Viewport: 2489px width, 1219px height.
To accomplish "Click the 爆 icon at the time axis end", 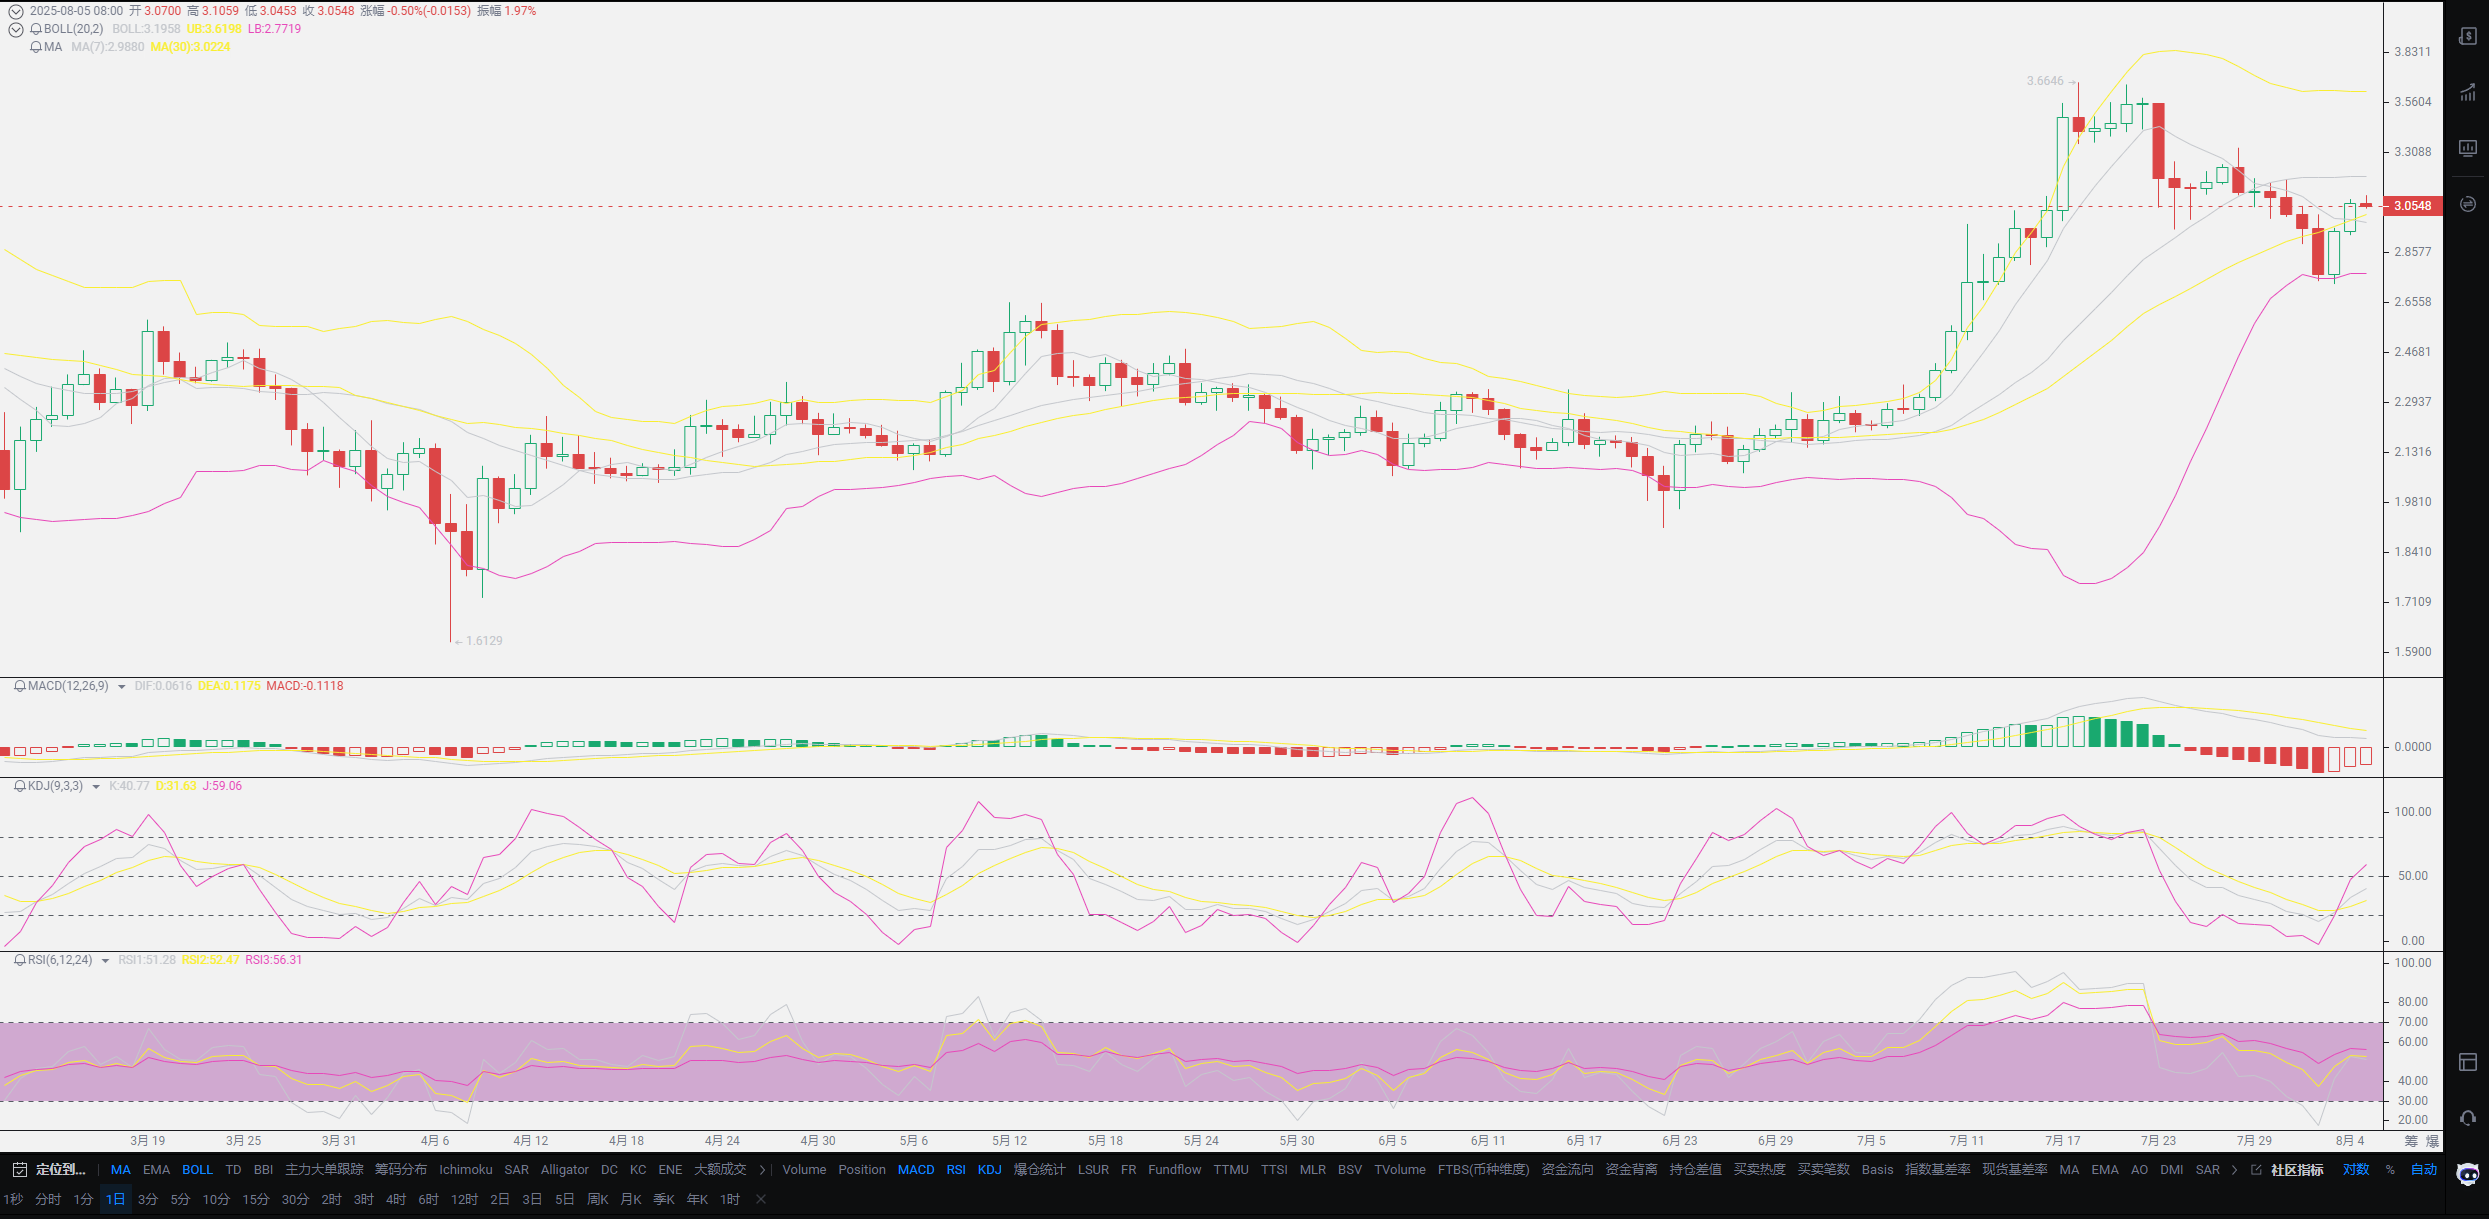I will click(2432, 1141).
